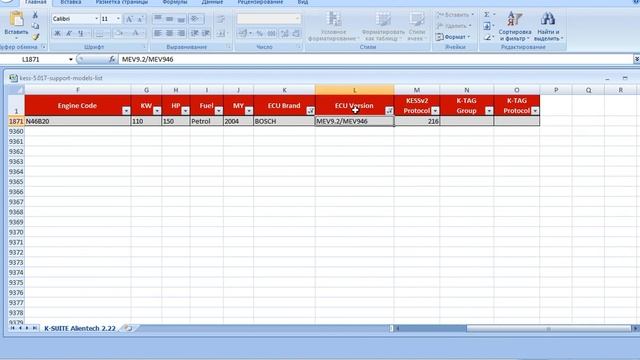Open the Fuel column filter dropdown

tap(219, 111)
